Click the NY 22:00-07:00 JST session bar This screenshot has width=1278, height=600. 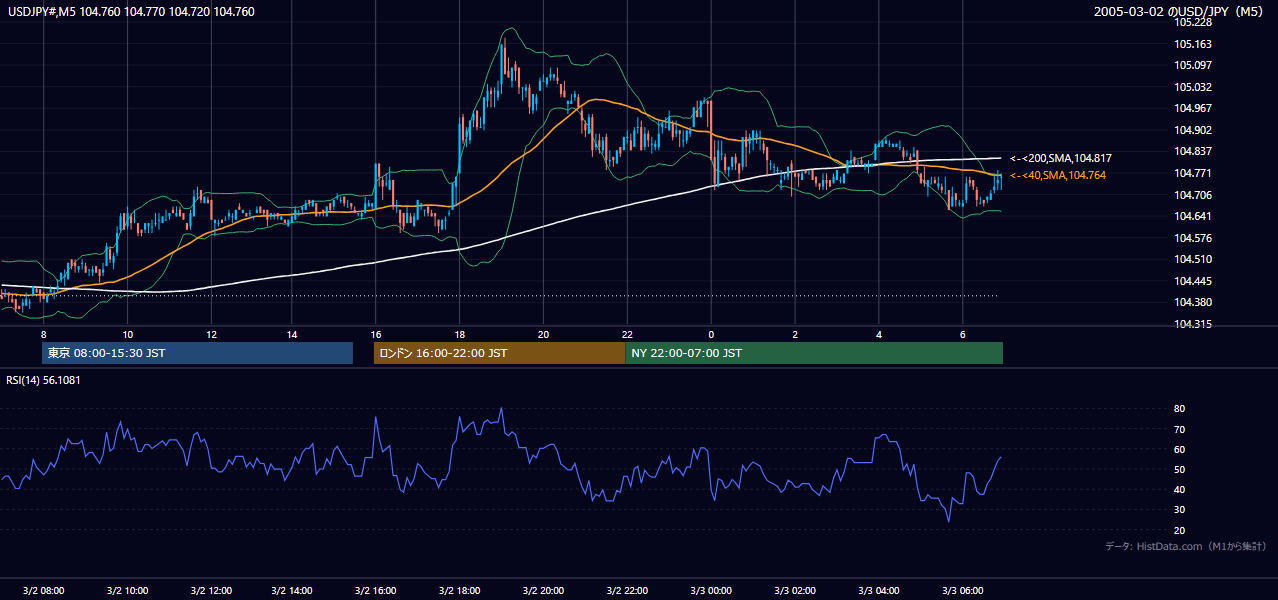coord(814,353)
